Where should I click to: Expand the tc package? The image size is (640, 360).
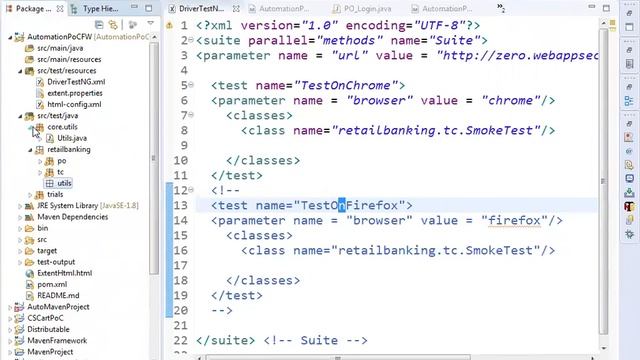click(x=40, y=172)
